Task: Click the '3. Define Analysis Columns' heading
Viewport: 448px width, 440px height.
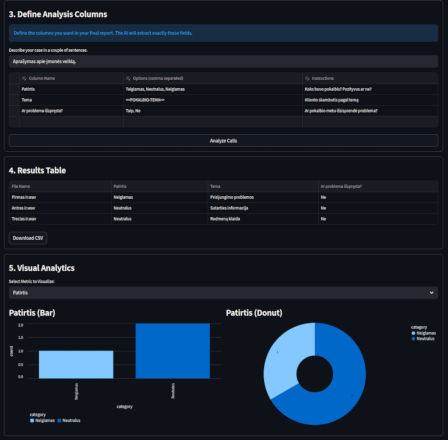Action: click(58, 14)
